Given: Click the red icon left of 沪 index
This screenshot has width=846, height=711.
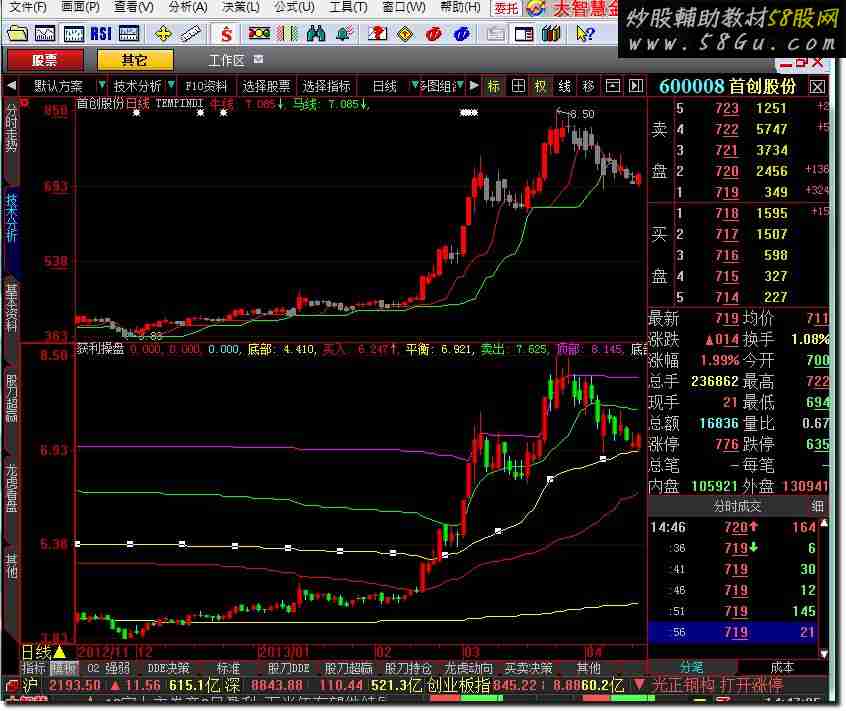Looking at the screenshot, I should (x=11, y=686).
